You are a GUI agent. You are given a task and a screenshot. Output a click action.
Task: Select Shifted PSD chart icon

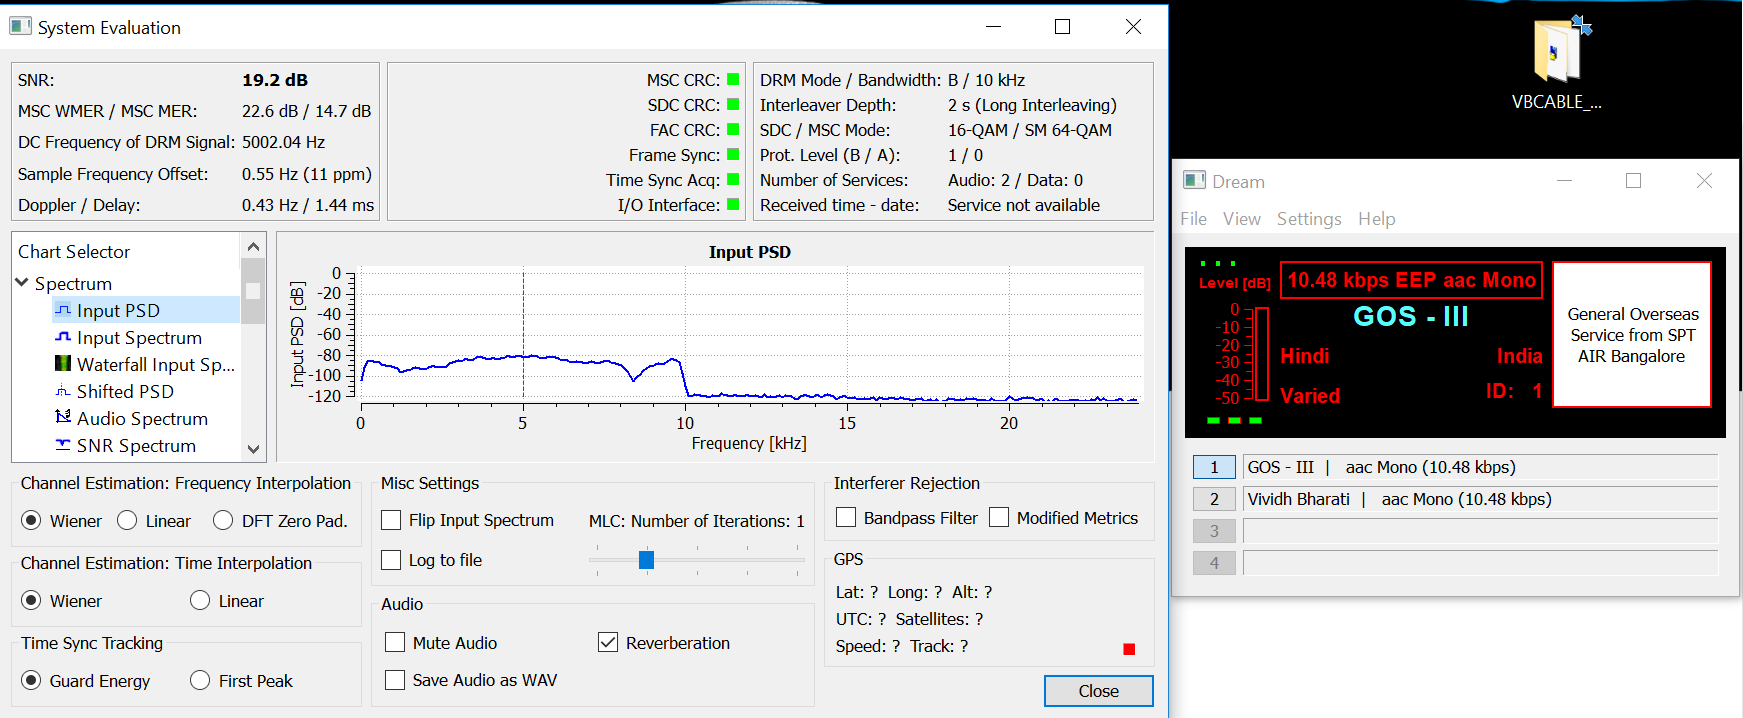(63, 391)
